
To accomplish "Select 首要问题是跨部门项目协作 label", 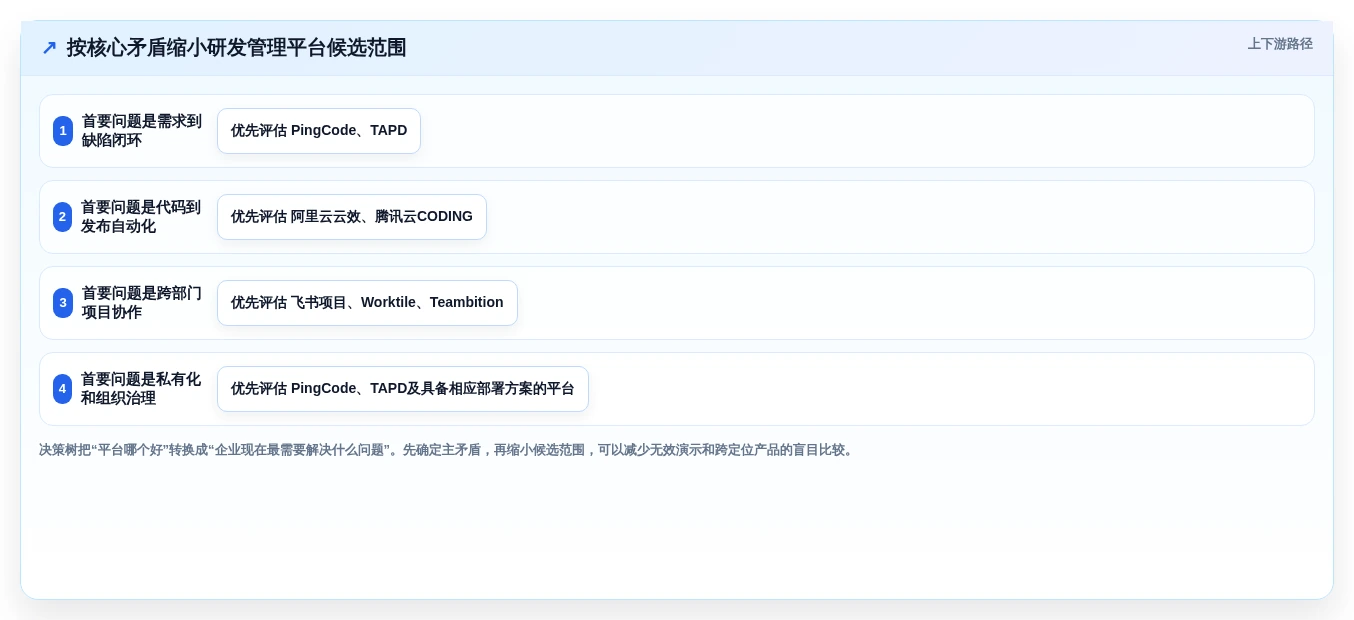I will point(141,303).
